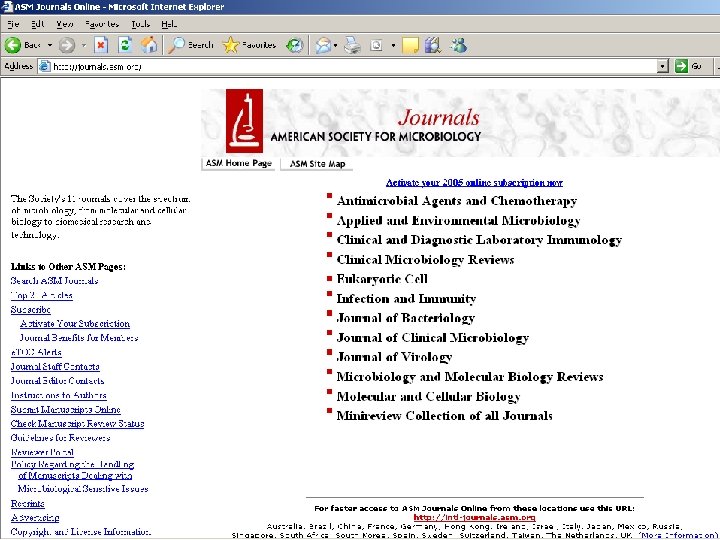
Task: Open the Favorites menu
Action: point(102,24)
